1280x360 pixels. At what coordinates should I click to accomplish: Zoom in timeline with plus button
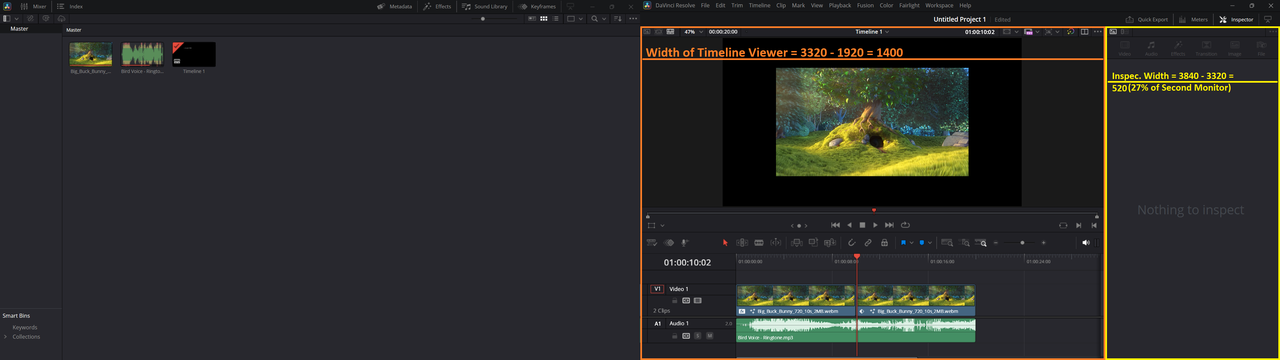click(x=1044, y=242)
